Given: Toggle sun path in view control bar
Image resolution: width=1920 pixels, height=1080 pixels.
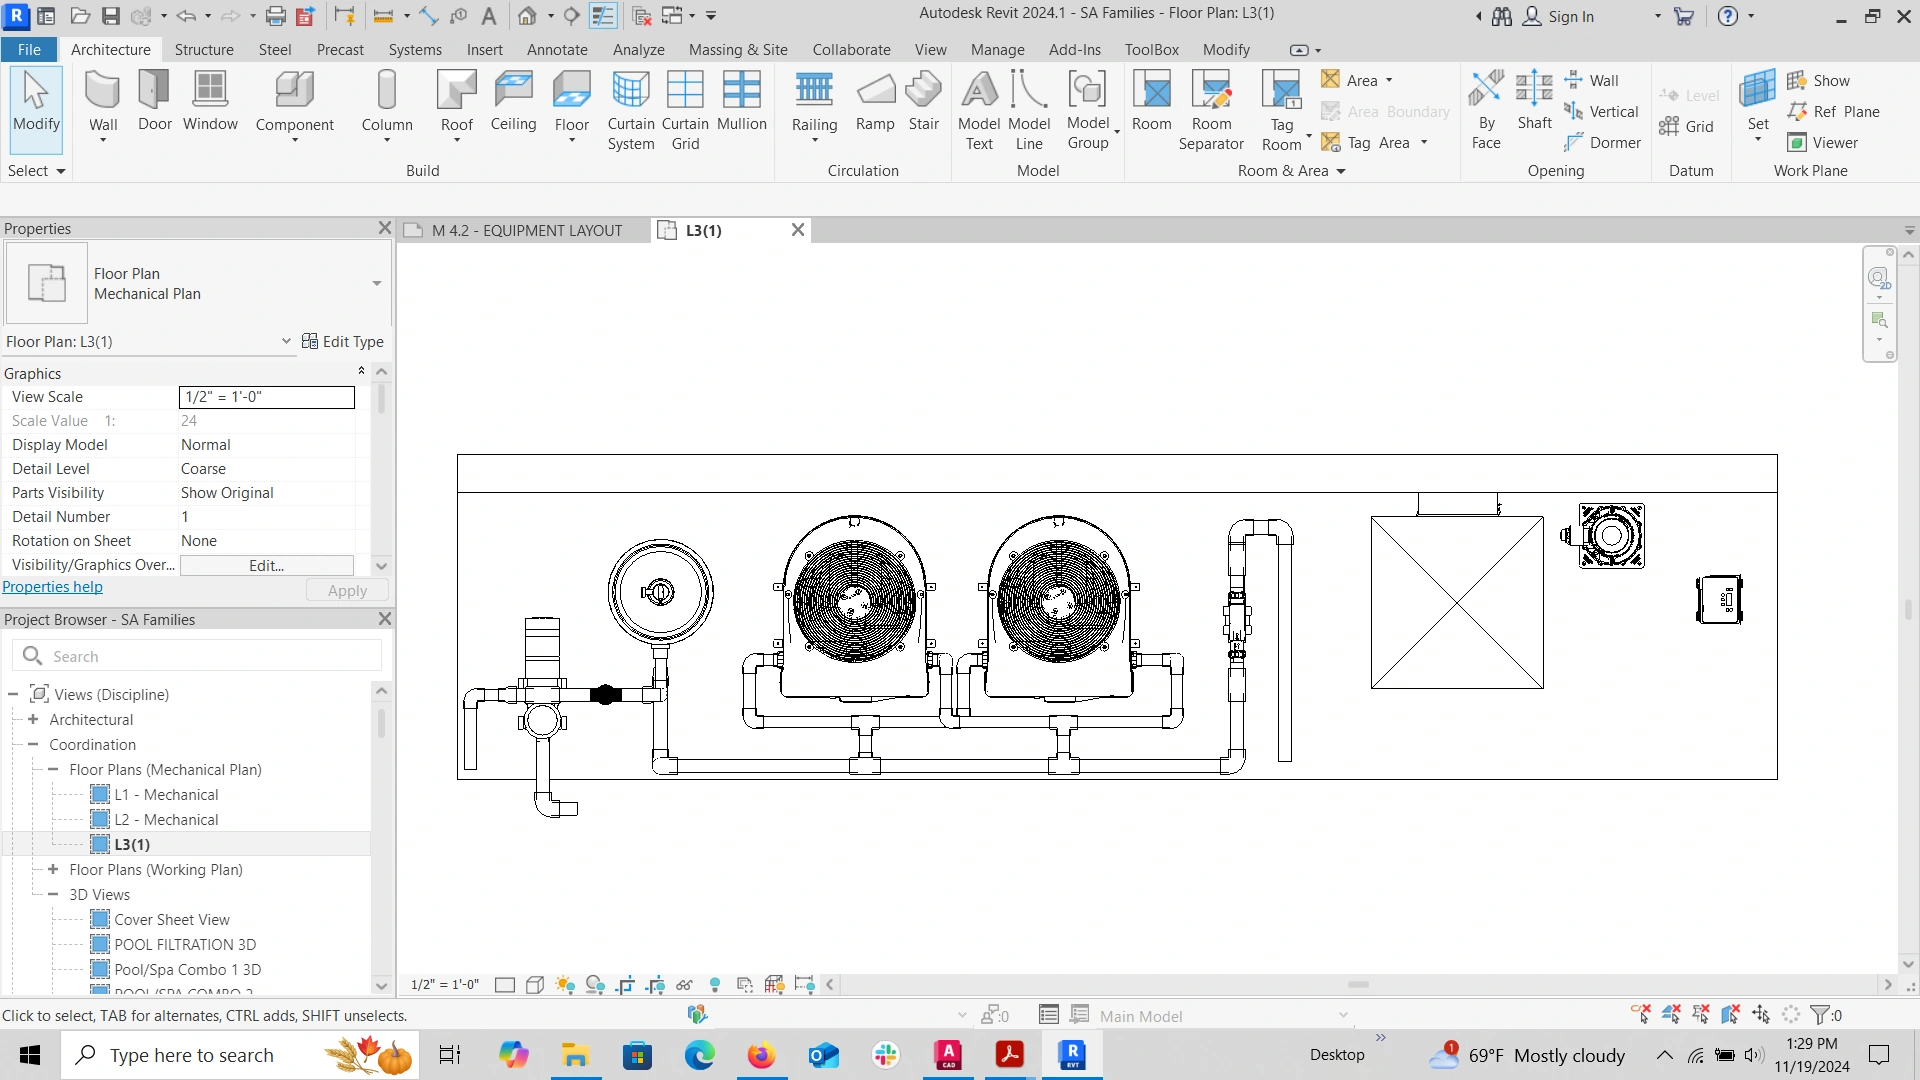Looking at the screenshot, I should (565, 985).
